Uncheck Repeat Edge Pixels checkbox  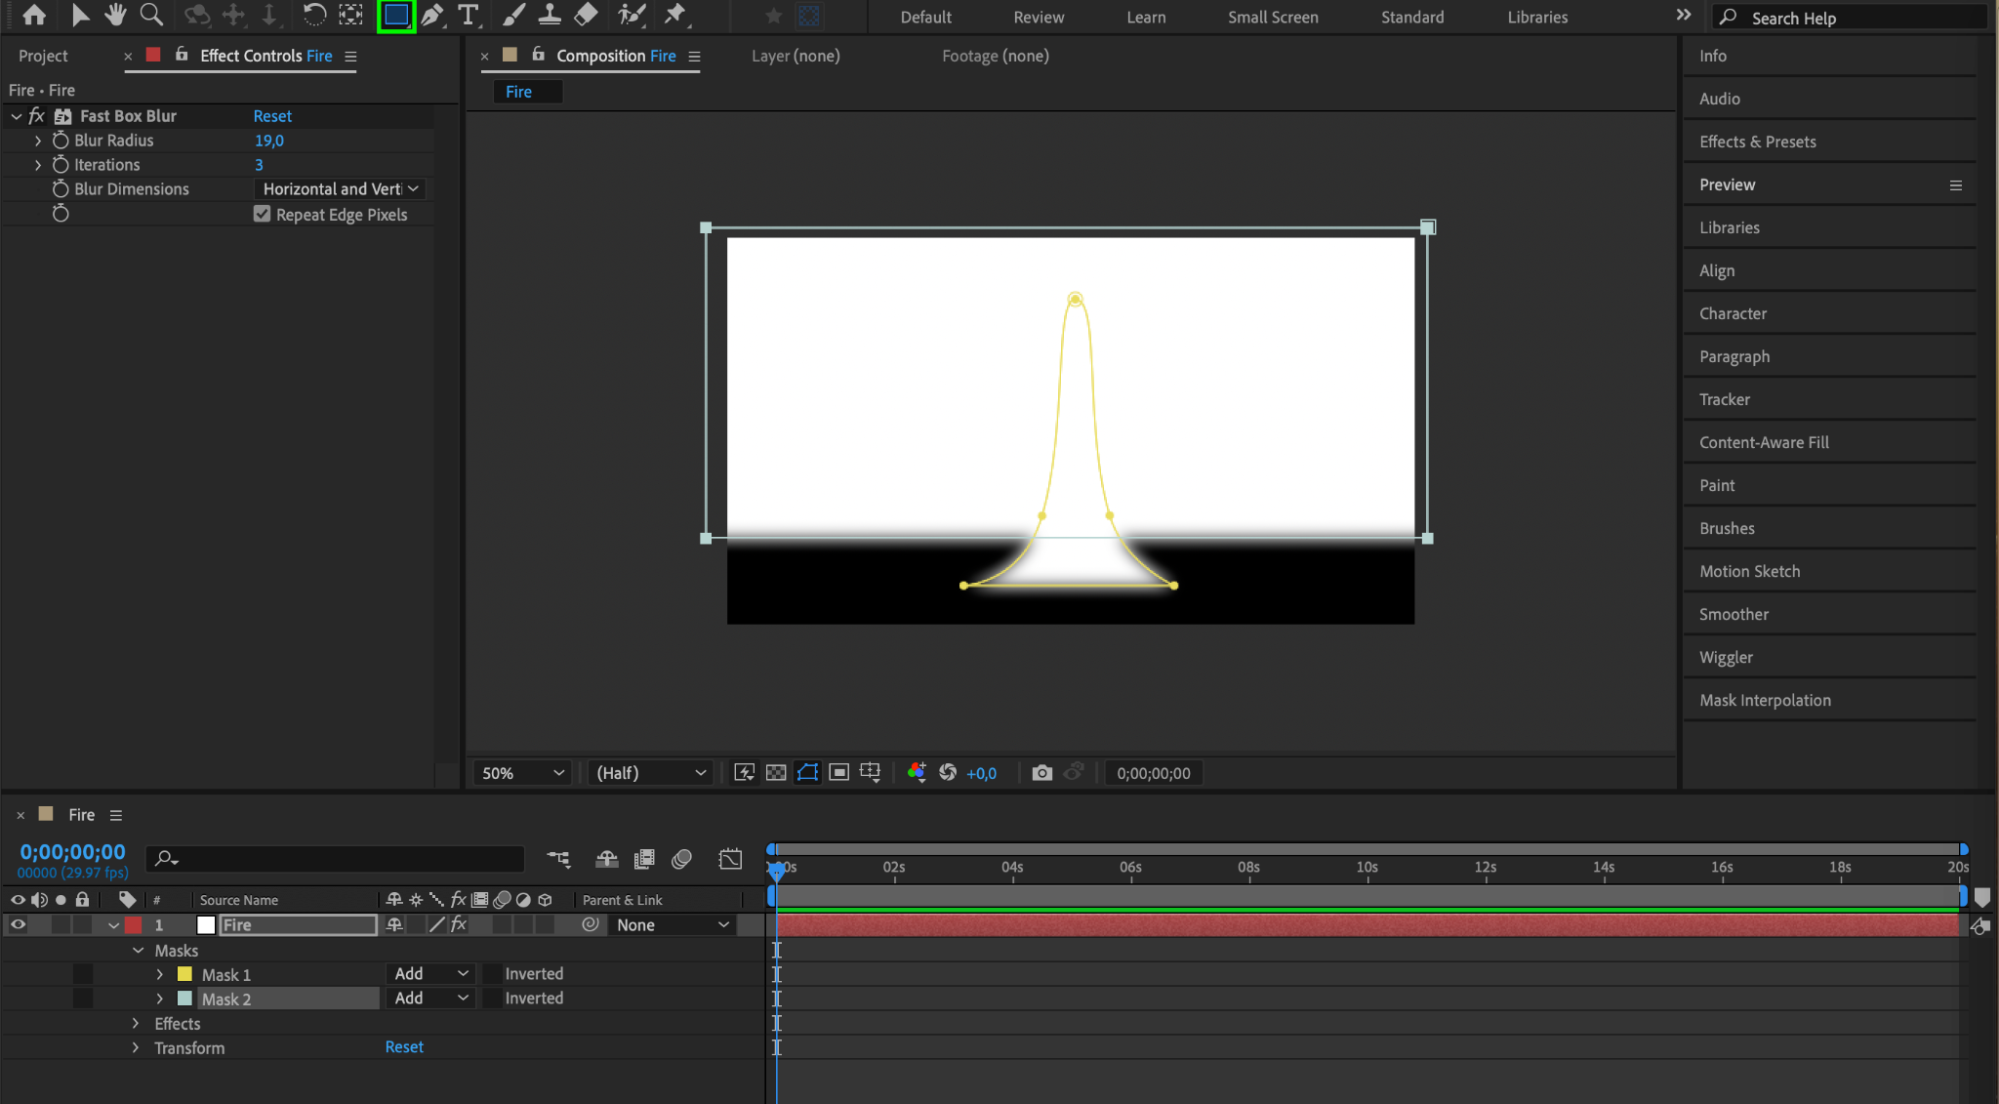coord(262,214)
